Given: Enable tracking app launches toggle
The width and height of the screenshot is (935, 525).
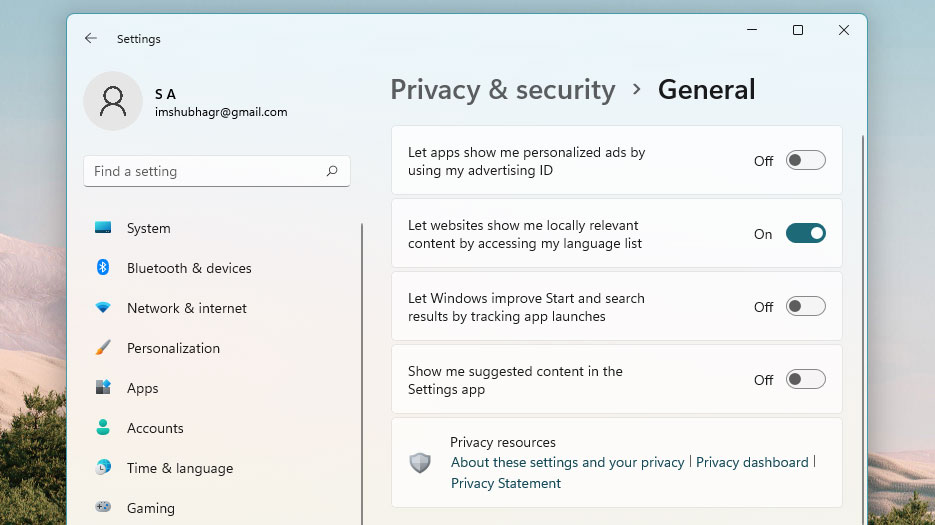Looking at the screenshot, I should [x=806, y=307].
